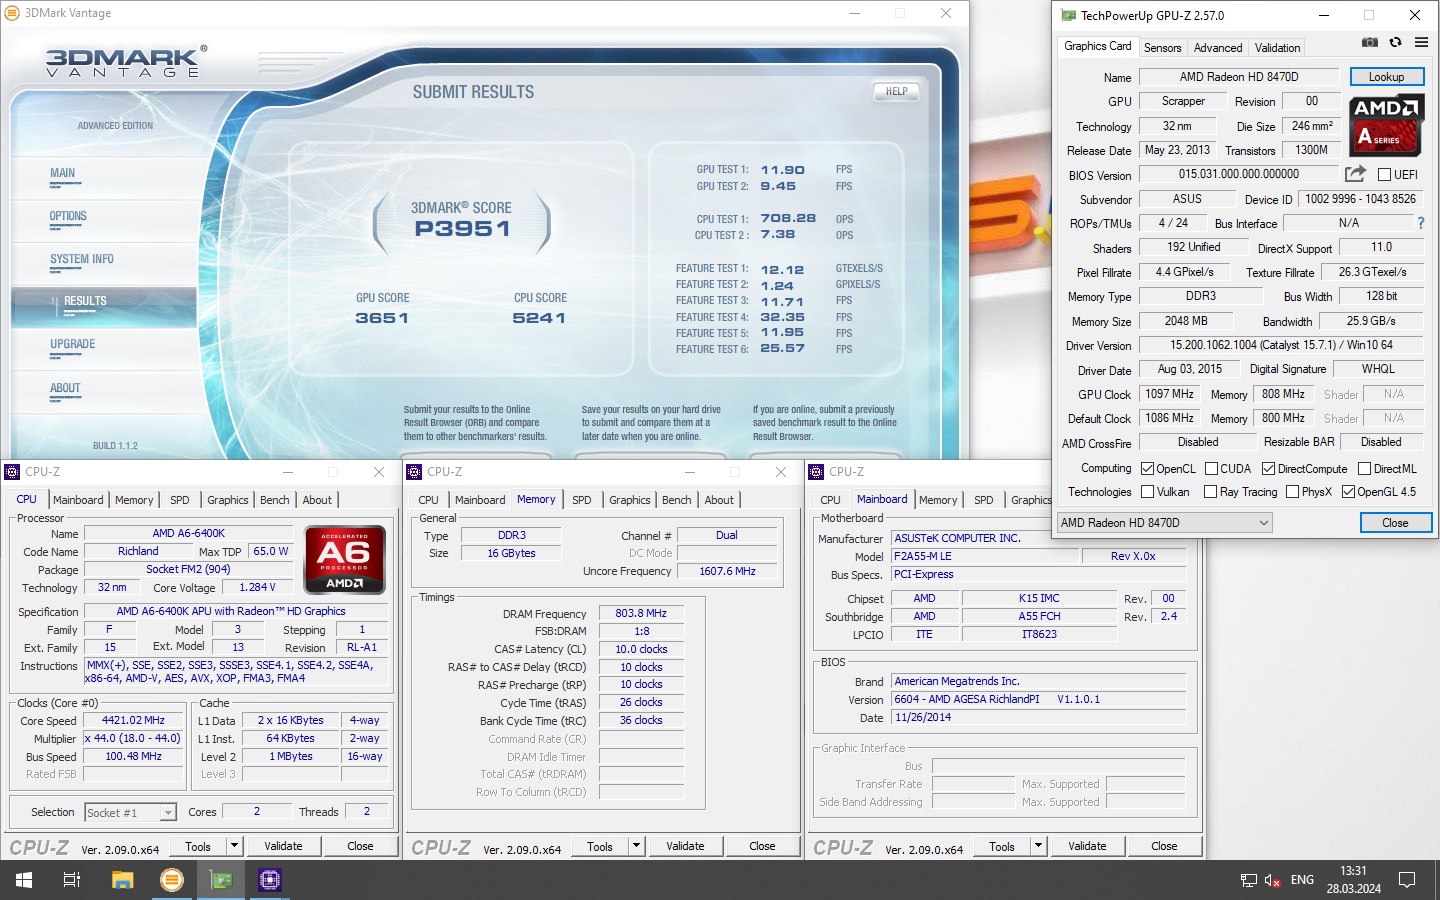Click the GPU-Z refresh icon
The height and width of the screenshot is (900, 1440).
1395,42
